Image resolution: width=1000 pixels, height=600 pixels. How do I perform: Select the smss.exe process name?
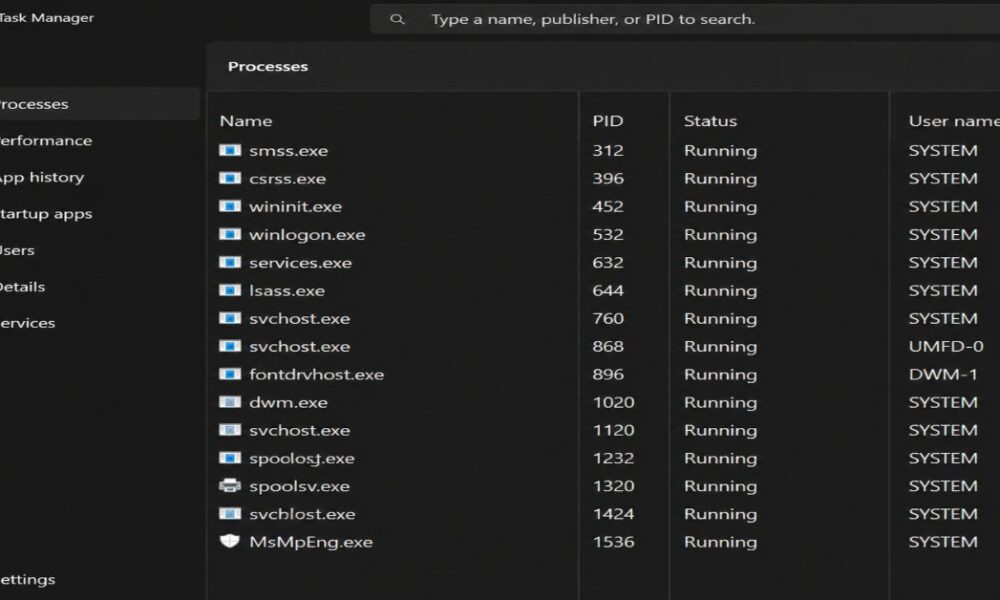pos(288,150)
